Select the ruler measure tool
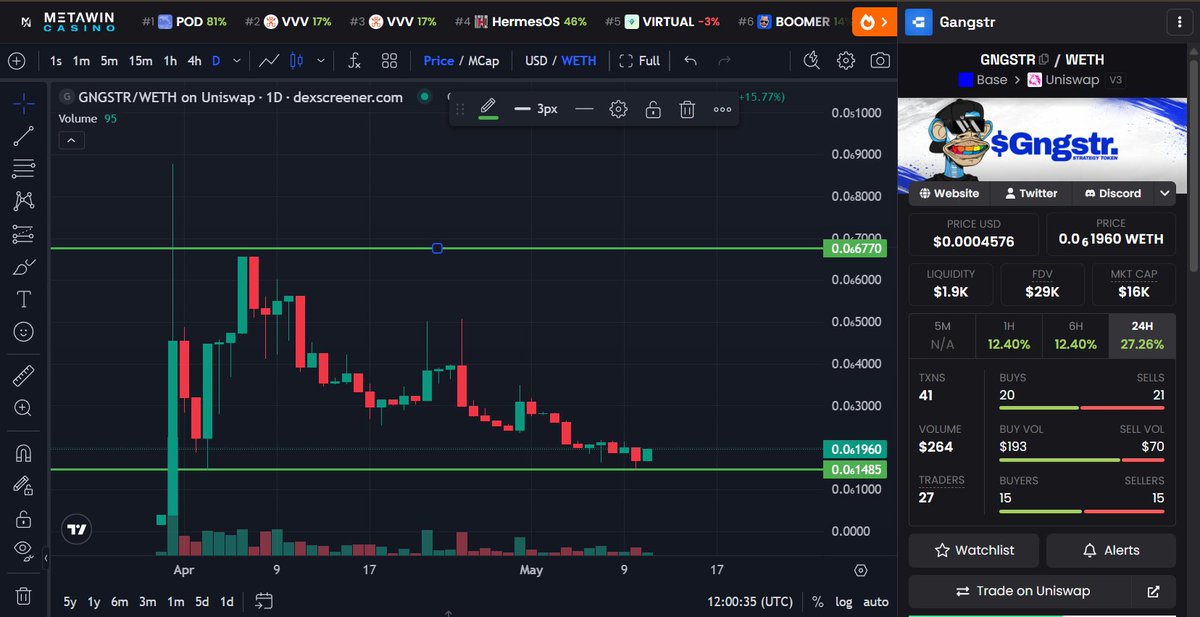The width and height of the screenshot is (1200, 617). 24,376
